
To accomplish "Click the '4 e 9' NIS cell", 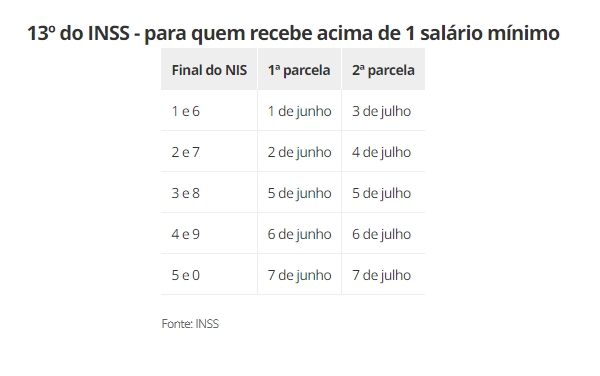I will click(209, 234).
